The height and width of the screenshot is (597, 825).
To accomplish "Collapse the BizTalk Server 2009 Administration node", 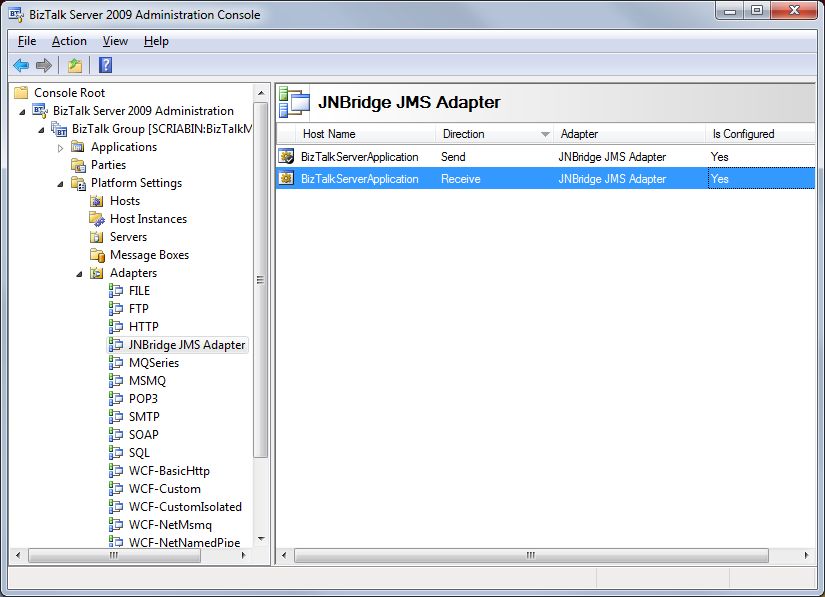I will pos(22,112).
